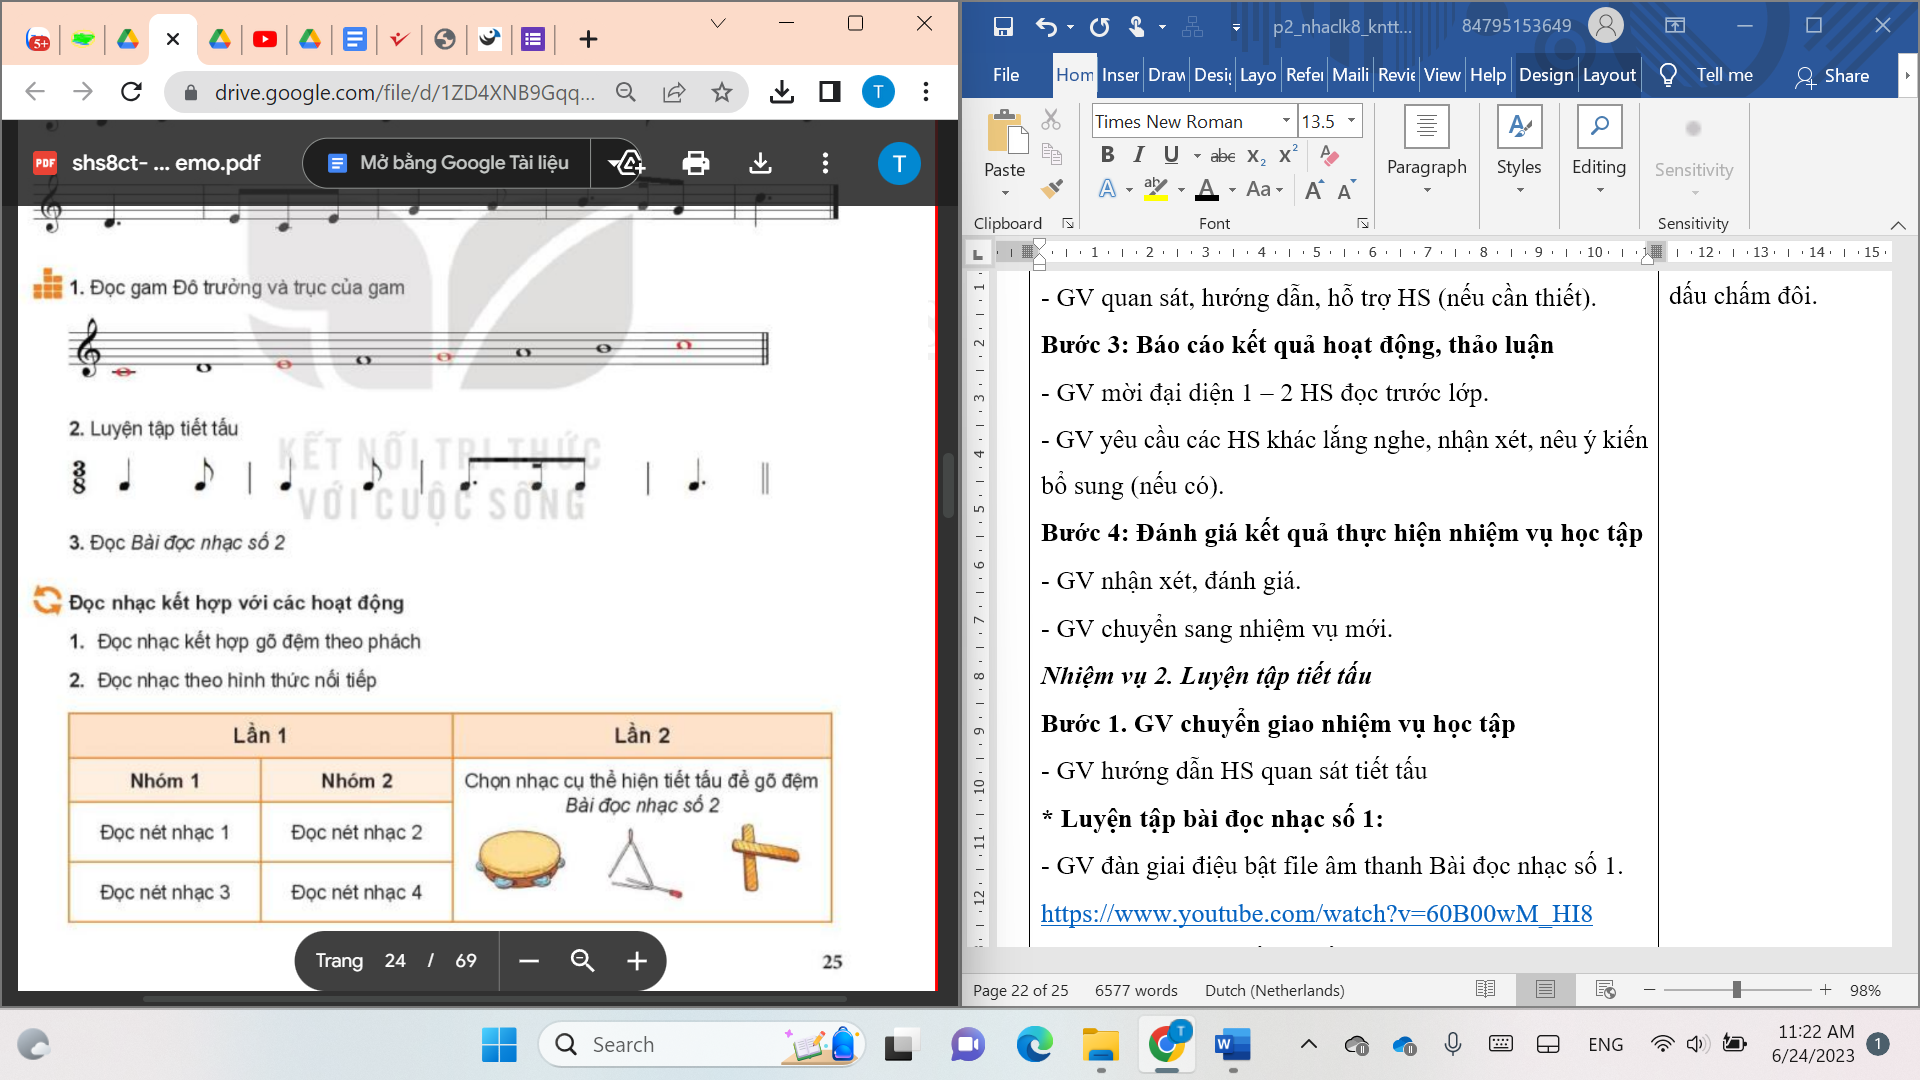Switch to Read Mode view
This screenshot has height=1080, width=1920.
1485,990
